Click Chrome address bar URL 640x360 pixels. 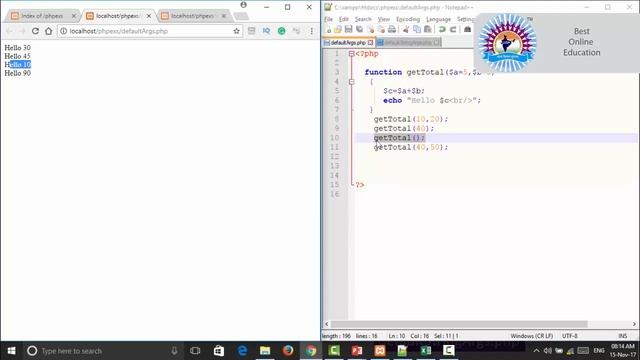(x=118, y=31)
